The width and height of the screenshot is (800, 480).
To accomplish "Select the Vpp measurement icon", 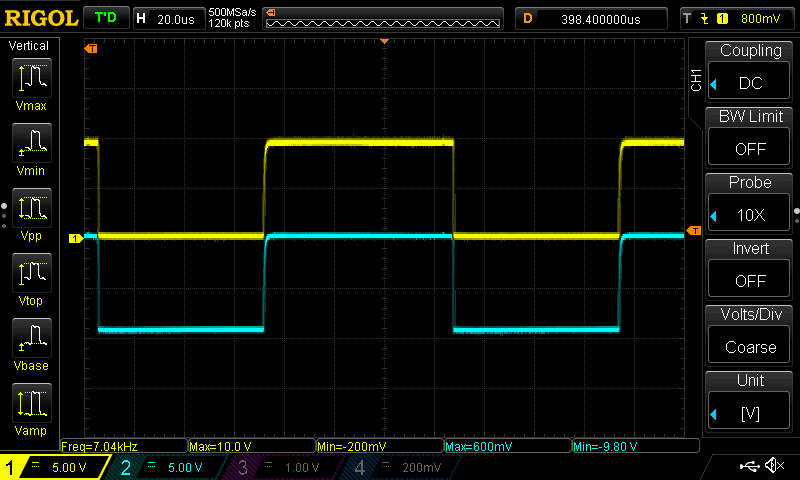I will (32, 208).
